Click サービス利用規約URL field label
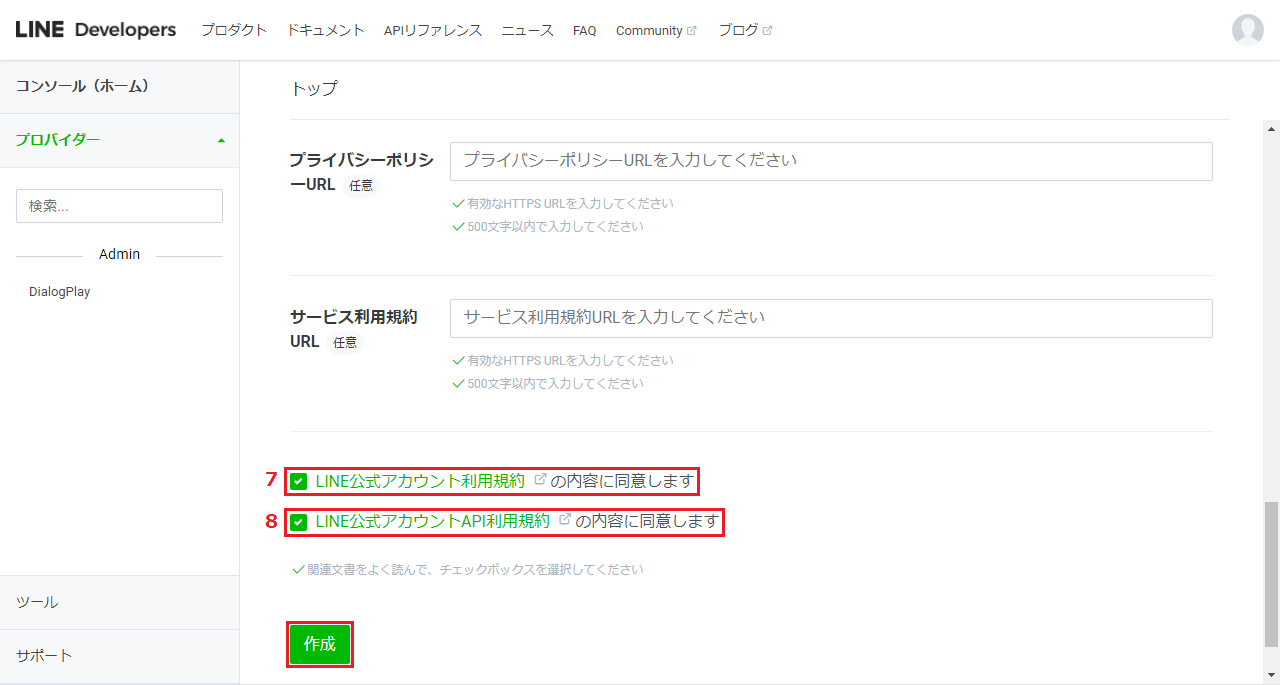Image resolution: width=1280 pixels, height=685 pixels. (353, 329)
